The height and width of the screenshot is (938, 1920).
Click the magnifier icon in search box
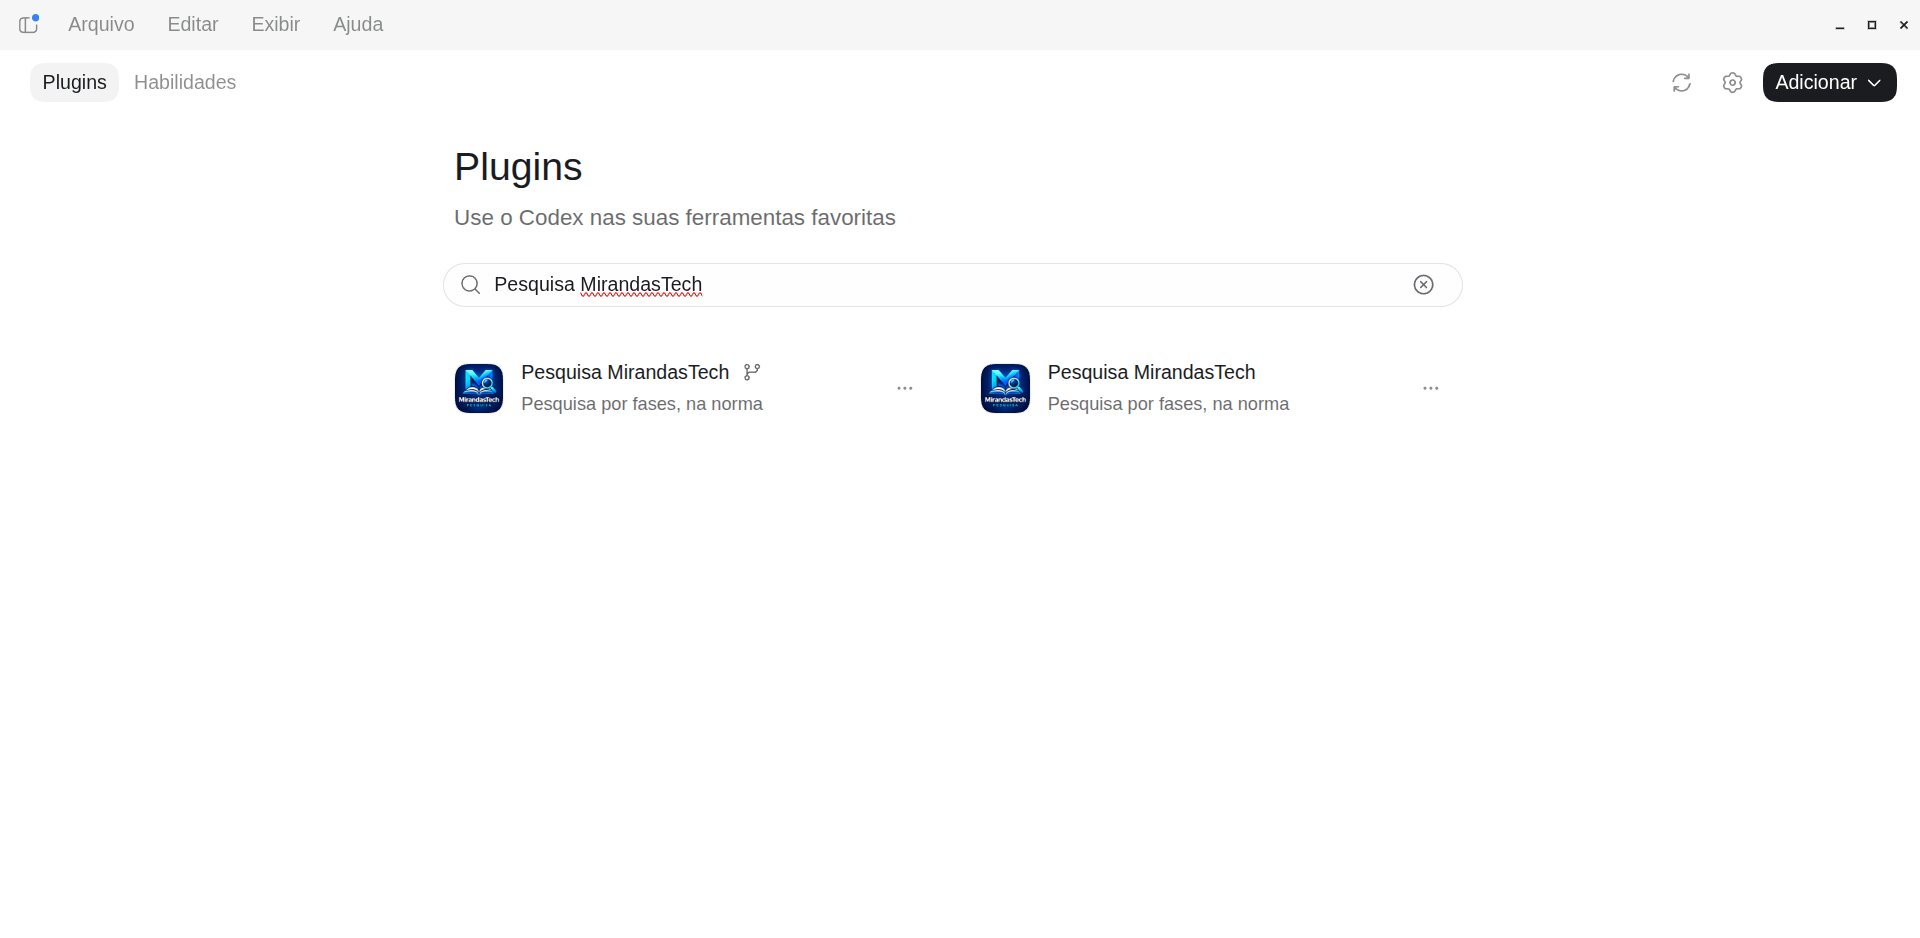[470, 285]
